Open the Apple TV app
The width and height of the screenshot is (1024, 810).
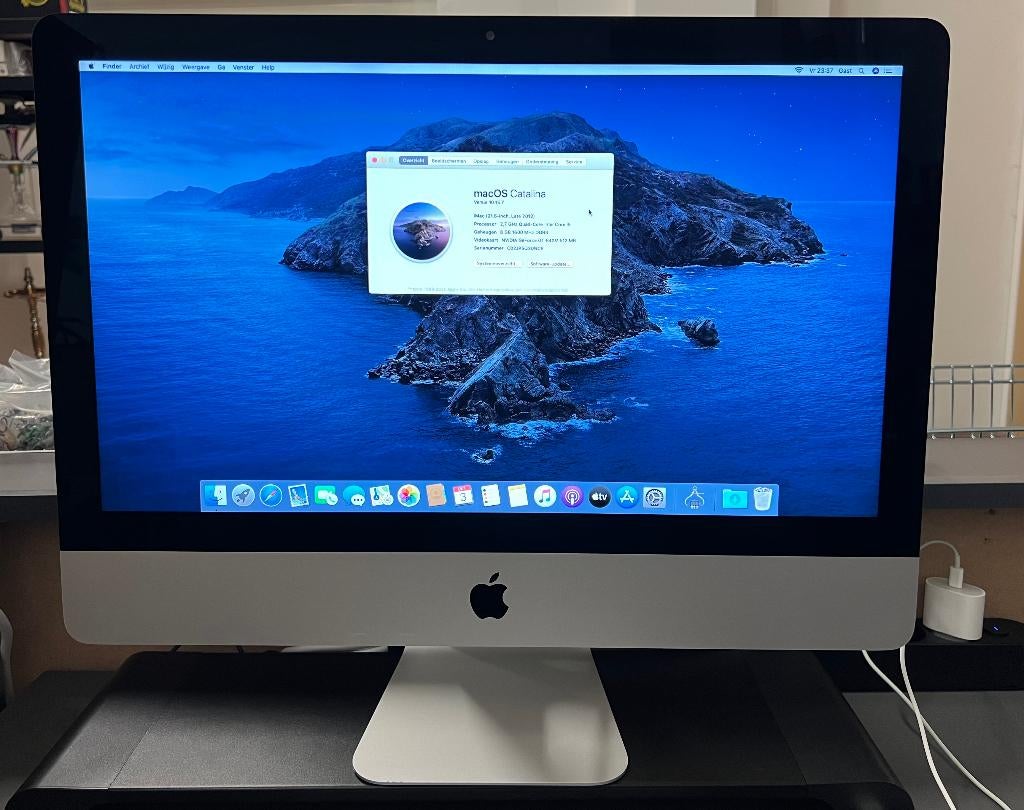point(598,497)
